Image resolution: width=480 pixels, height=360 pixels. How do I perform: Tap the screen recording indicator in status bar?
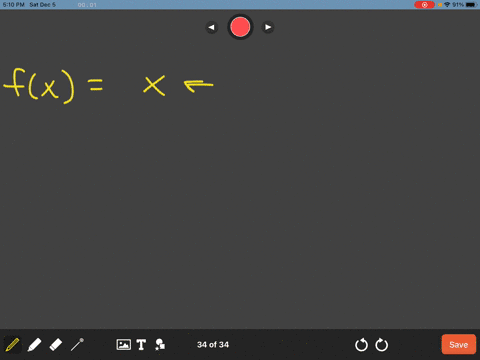coord(424,5)
